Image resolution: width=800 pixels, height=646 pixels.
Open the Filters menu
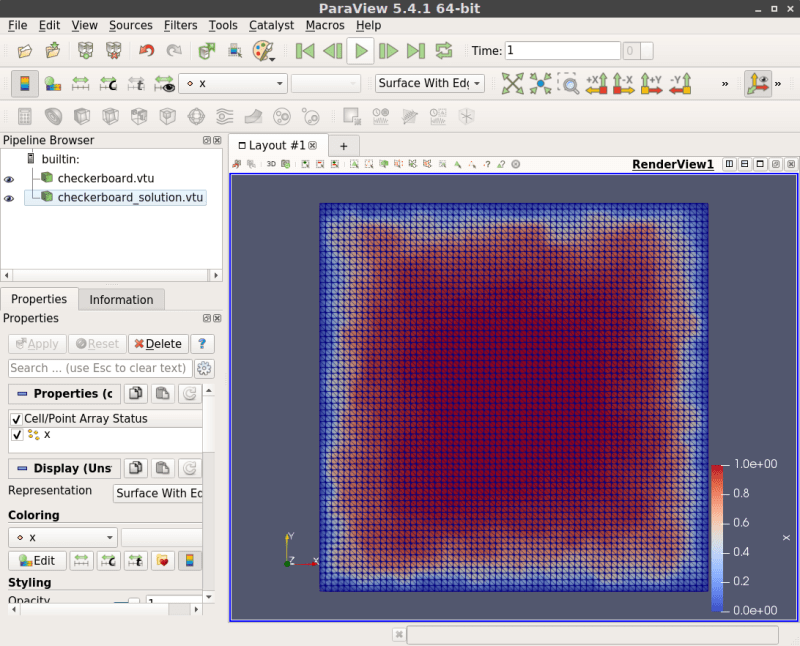[x=181, y=25]
